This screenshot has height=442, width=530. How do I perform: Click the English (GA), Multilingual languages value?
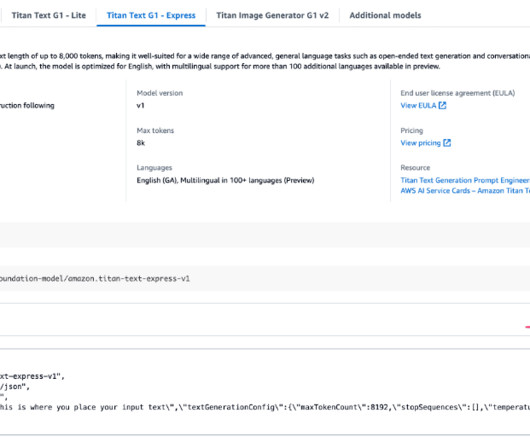tap(225, 180)
